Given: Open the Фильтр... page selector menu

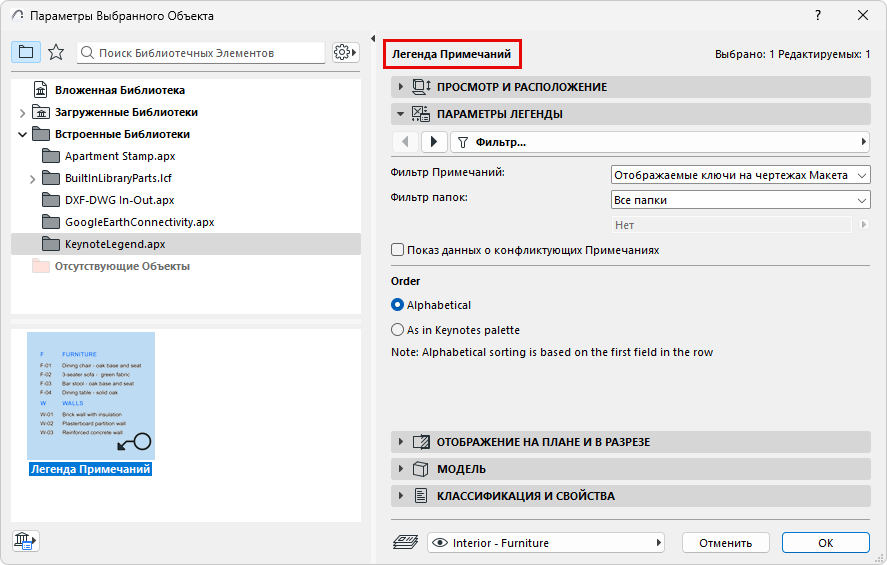Looking at the screenshot, I should [x=660, y=142].
